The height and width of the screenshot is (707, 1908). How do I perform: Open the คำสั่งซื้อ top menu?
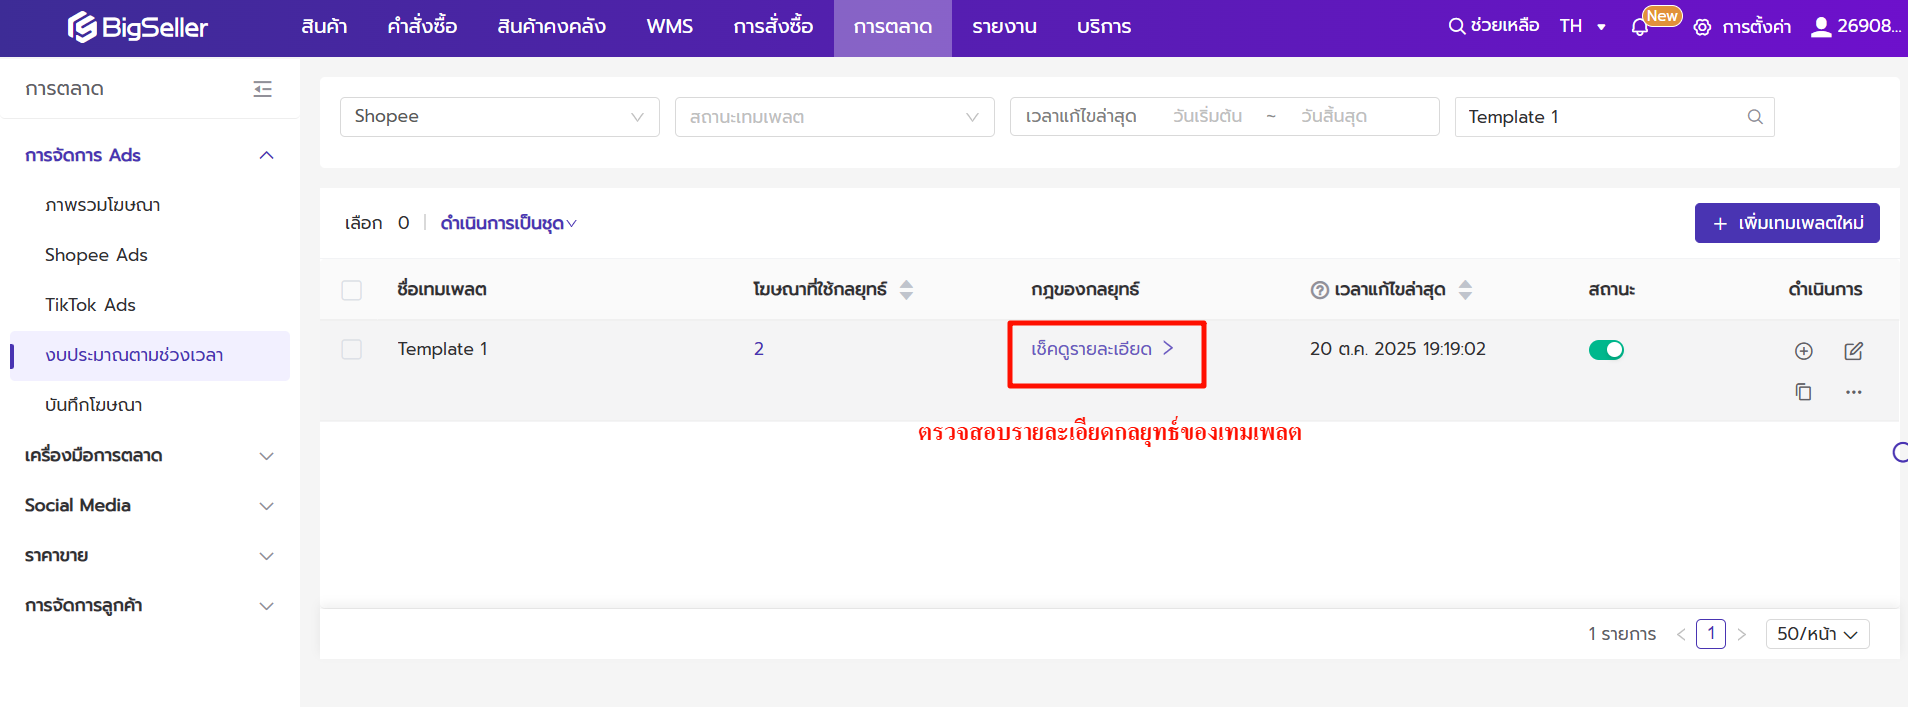coord(422,27)
